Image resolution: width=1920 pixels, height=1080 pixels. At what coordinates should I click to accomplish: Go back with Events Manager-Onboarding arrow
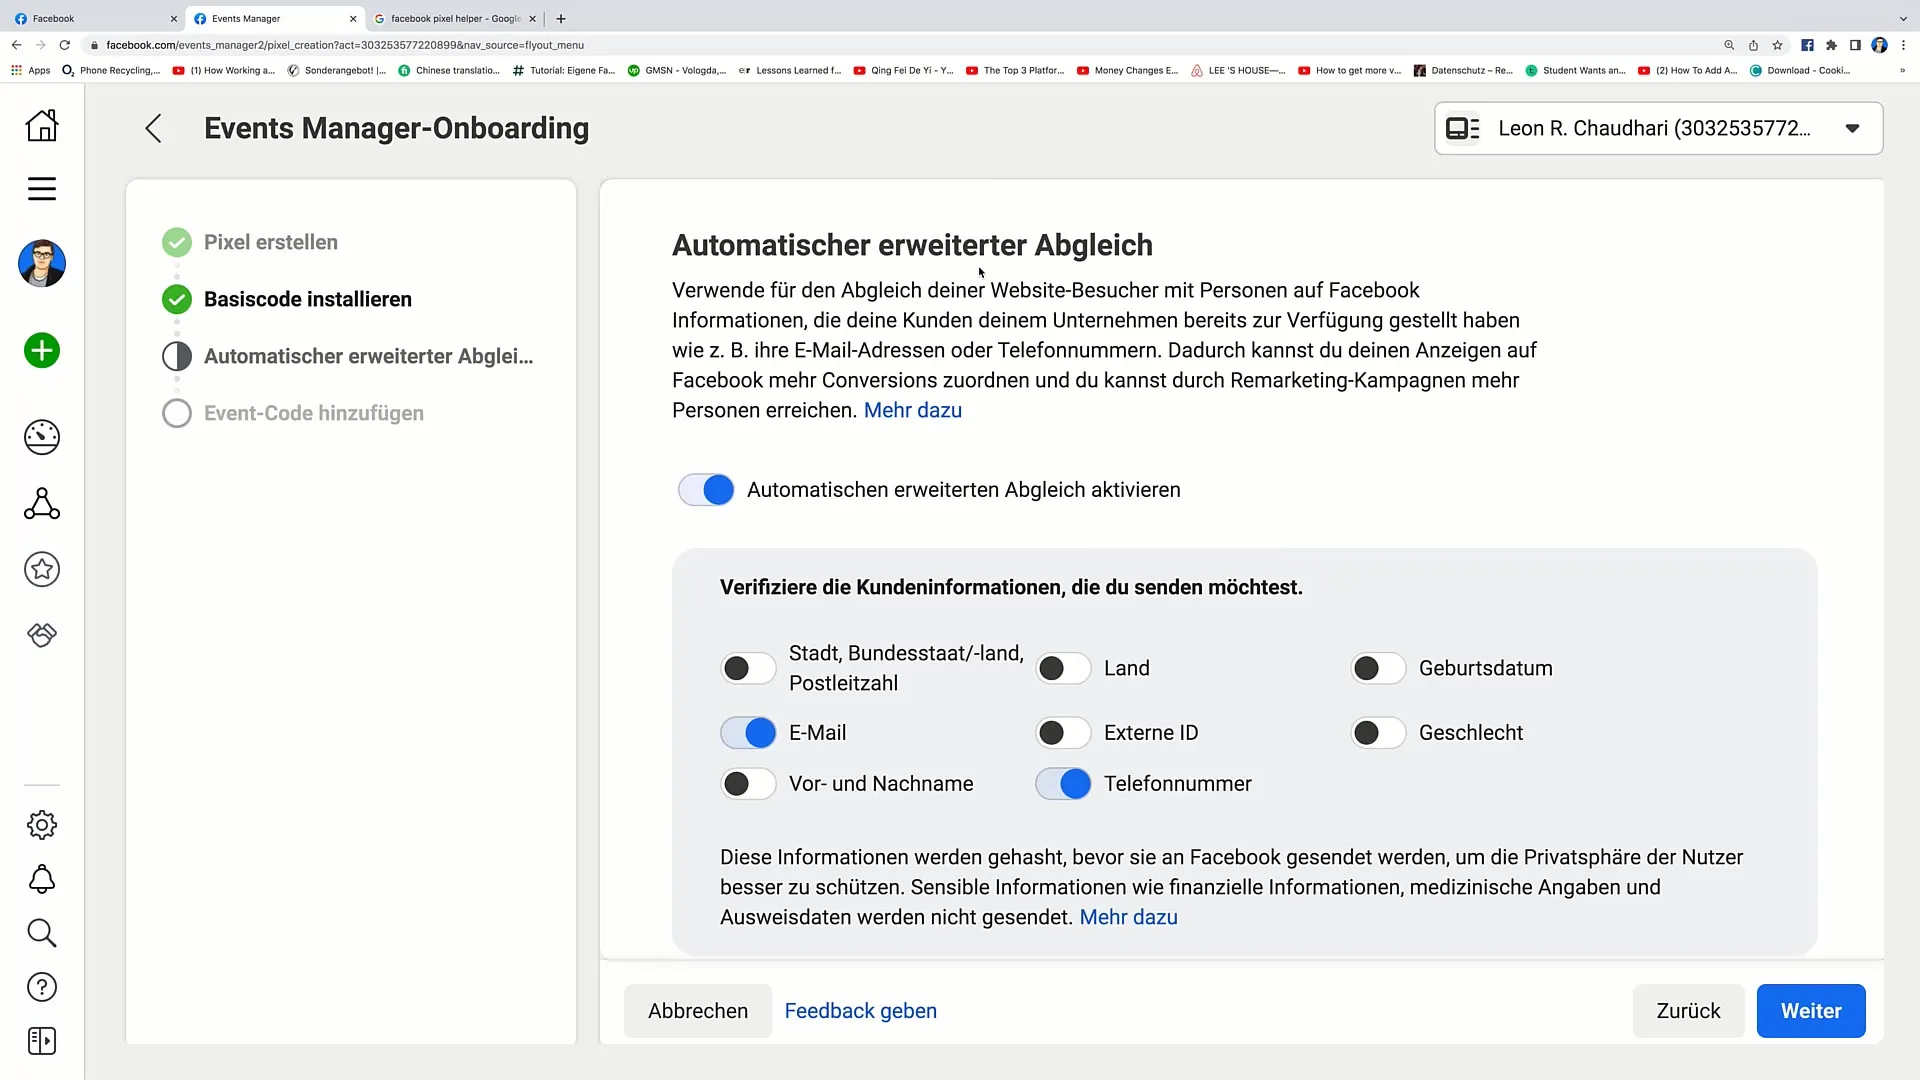click(153, 128)
